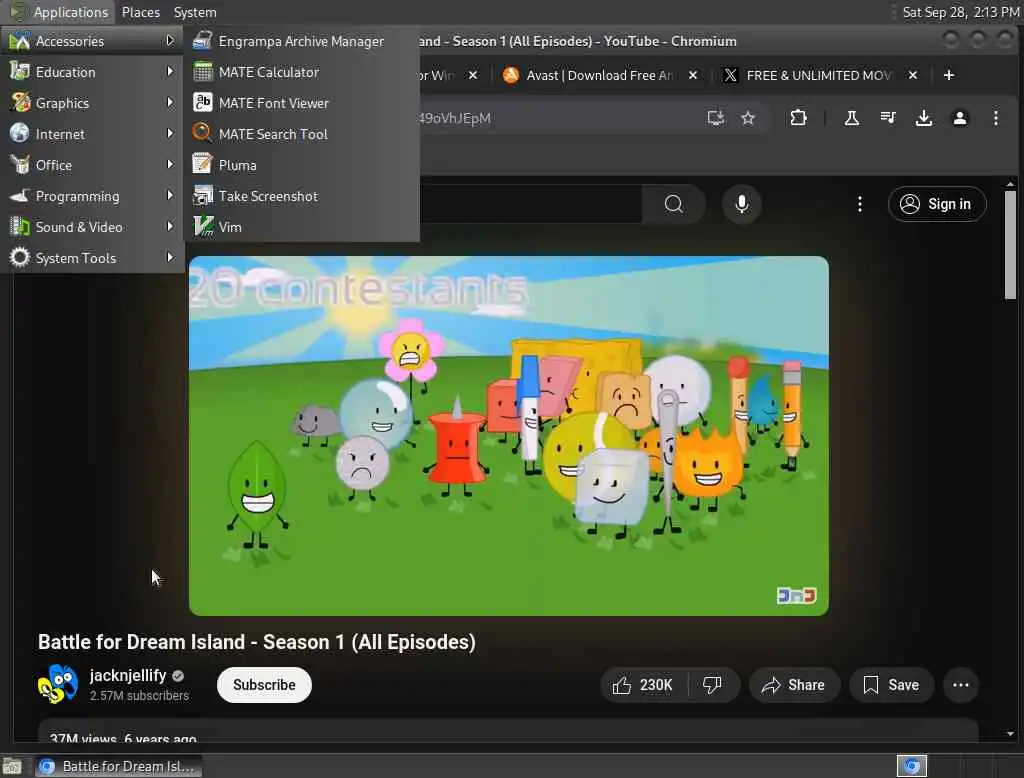
Task: Start voice search with microphone icon
Action: [x=741, y=204]
